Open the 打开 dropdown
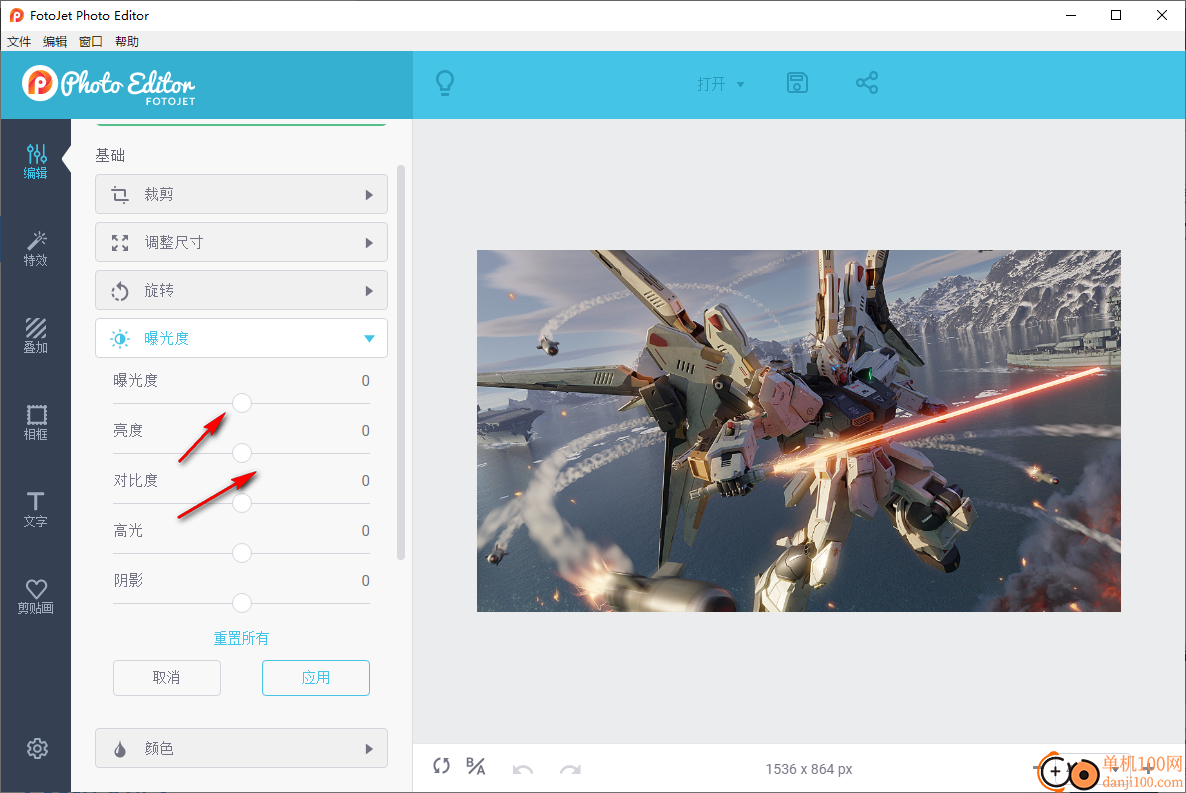The image size is (1186, 793). coord(721,84)
